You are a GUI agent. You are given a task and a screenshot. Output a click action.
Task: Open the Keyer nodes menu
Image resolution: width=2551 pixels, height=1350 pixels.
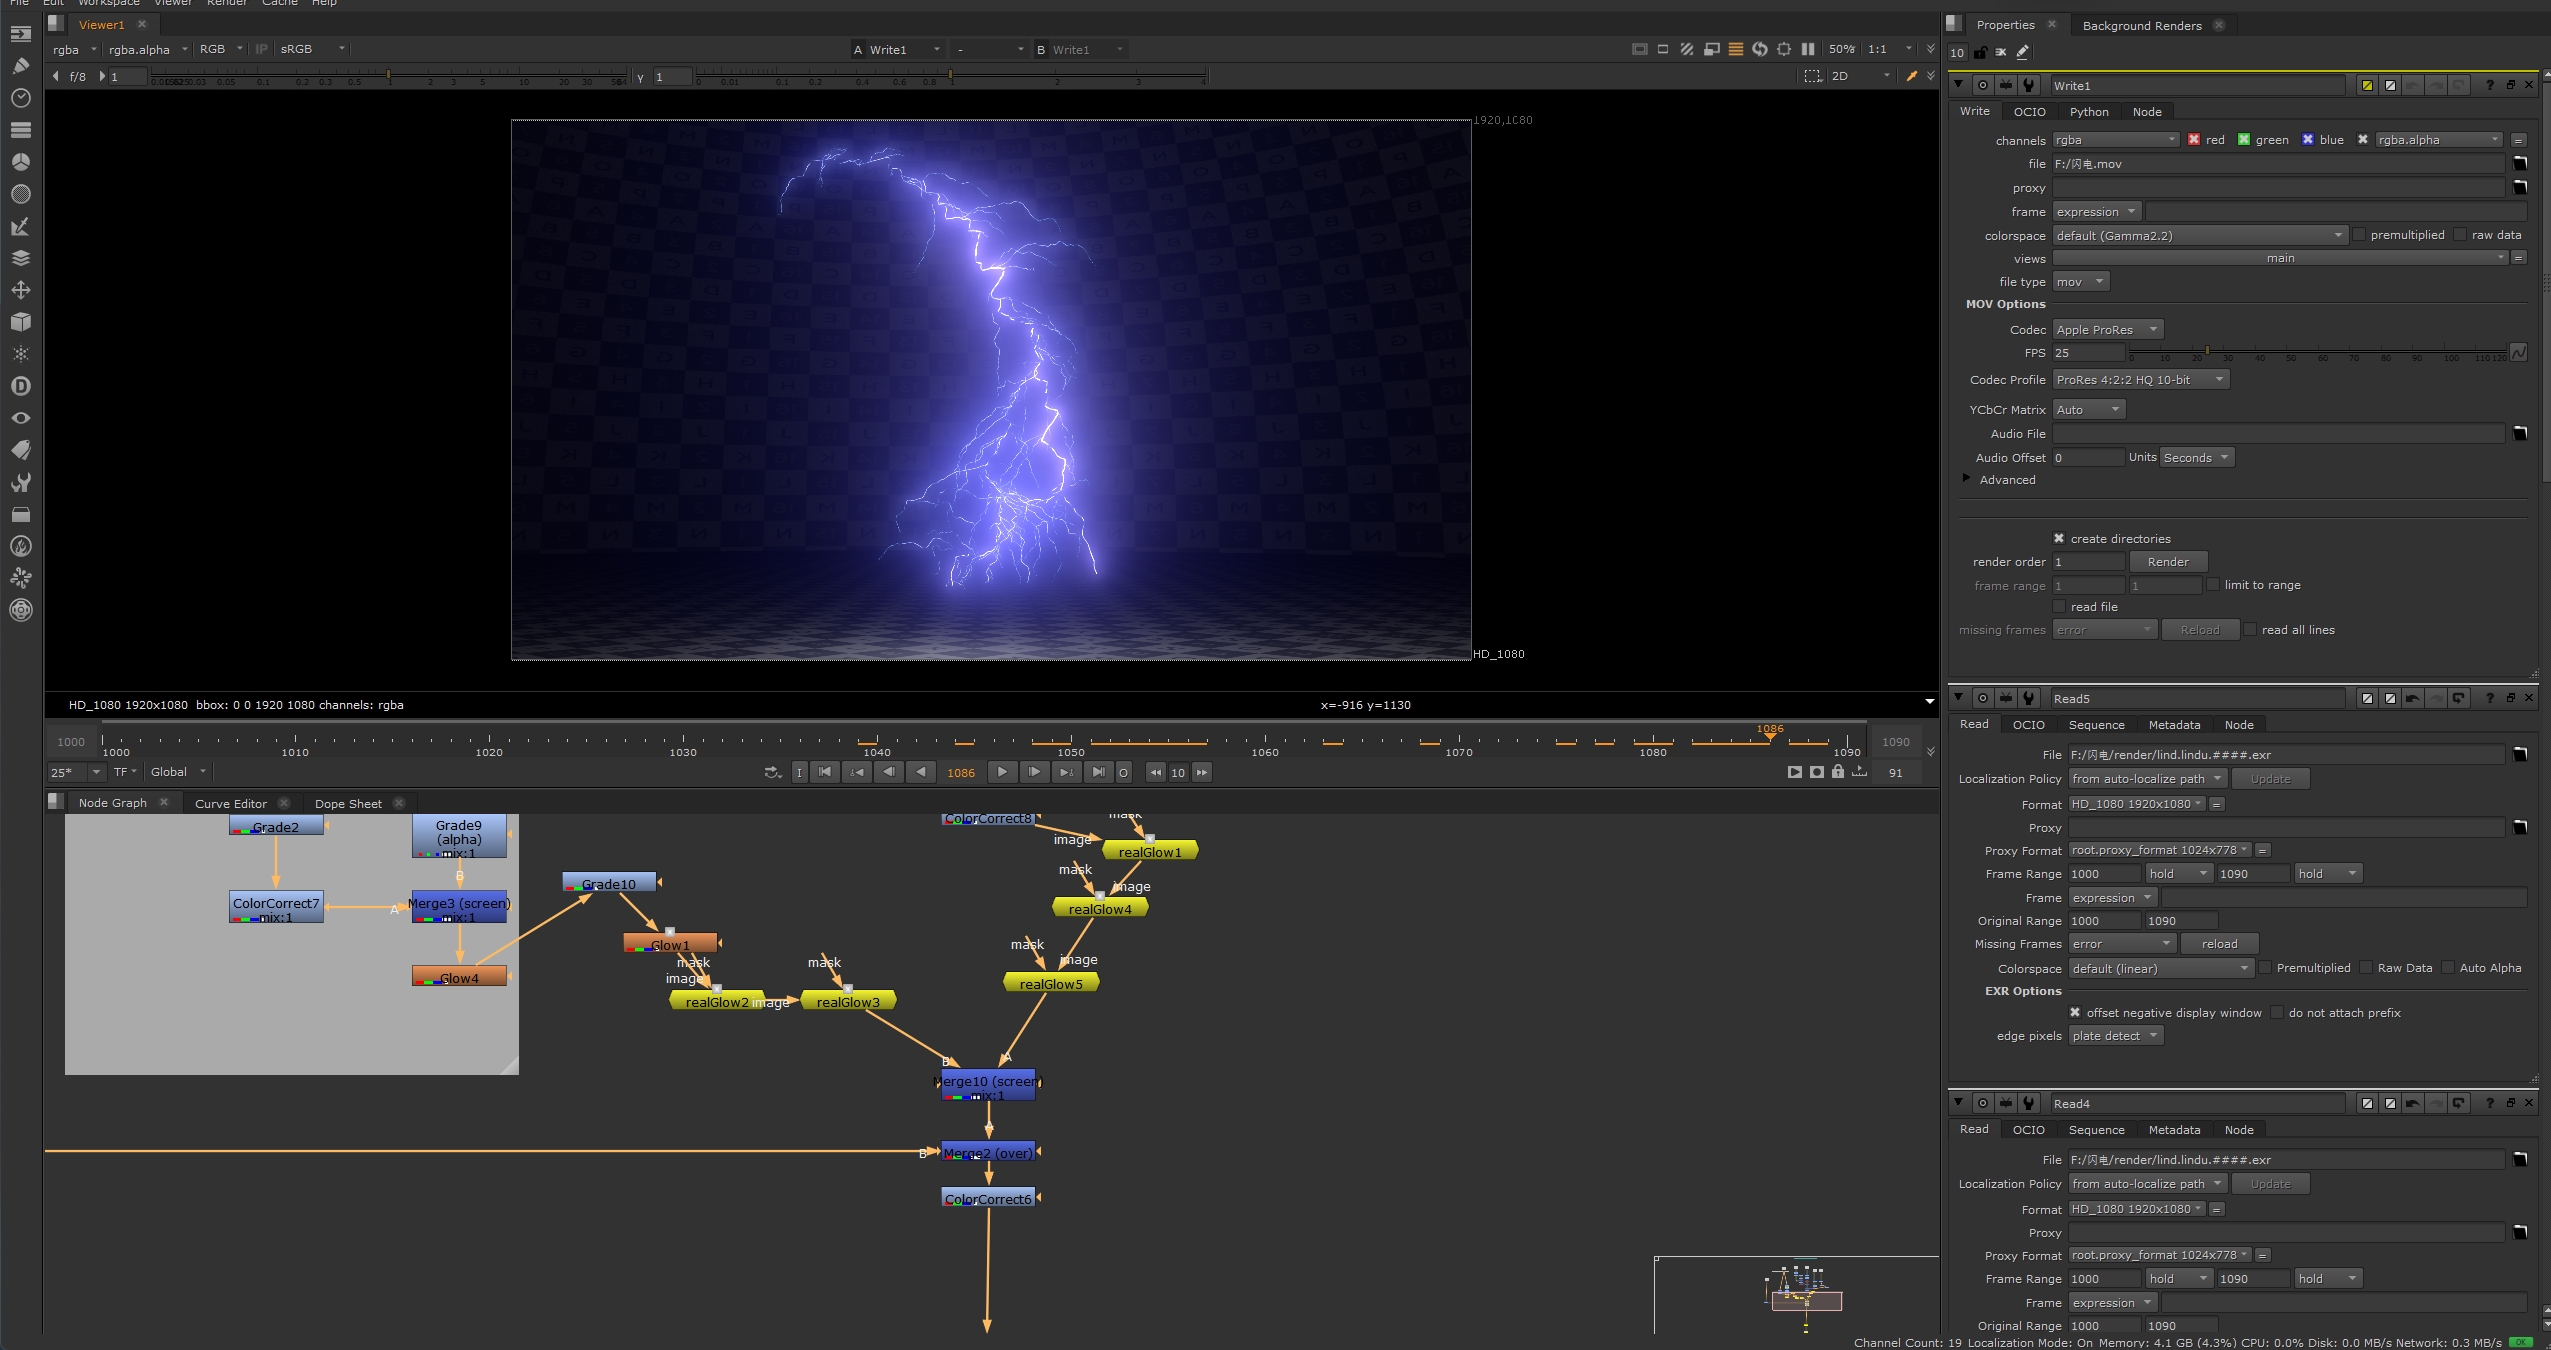point(20,226)
